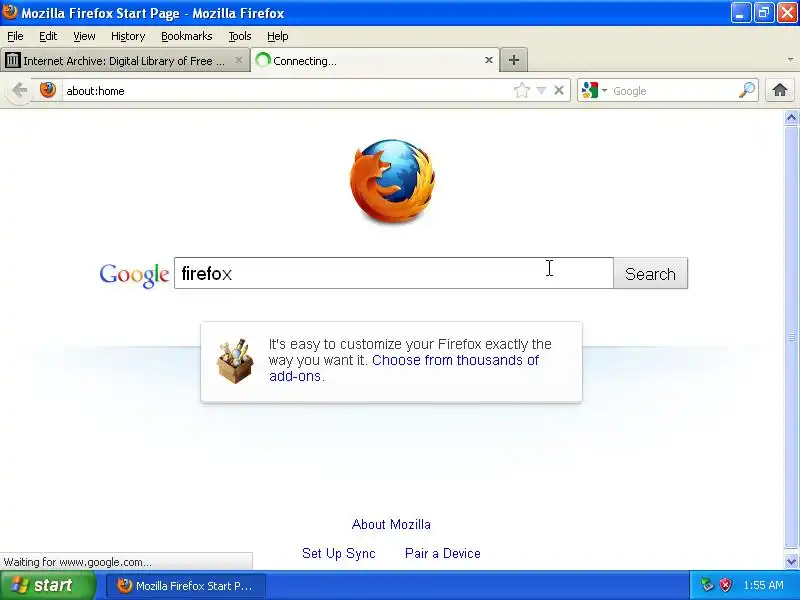Click the vertical scrollbar thumb

791,337
